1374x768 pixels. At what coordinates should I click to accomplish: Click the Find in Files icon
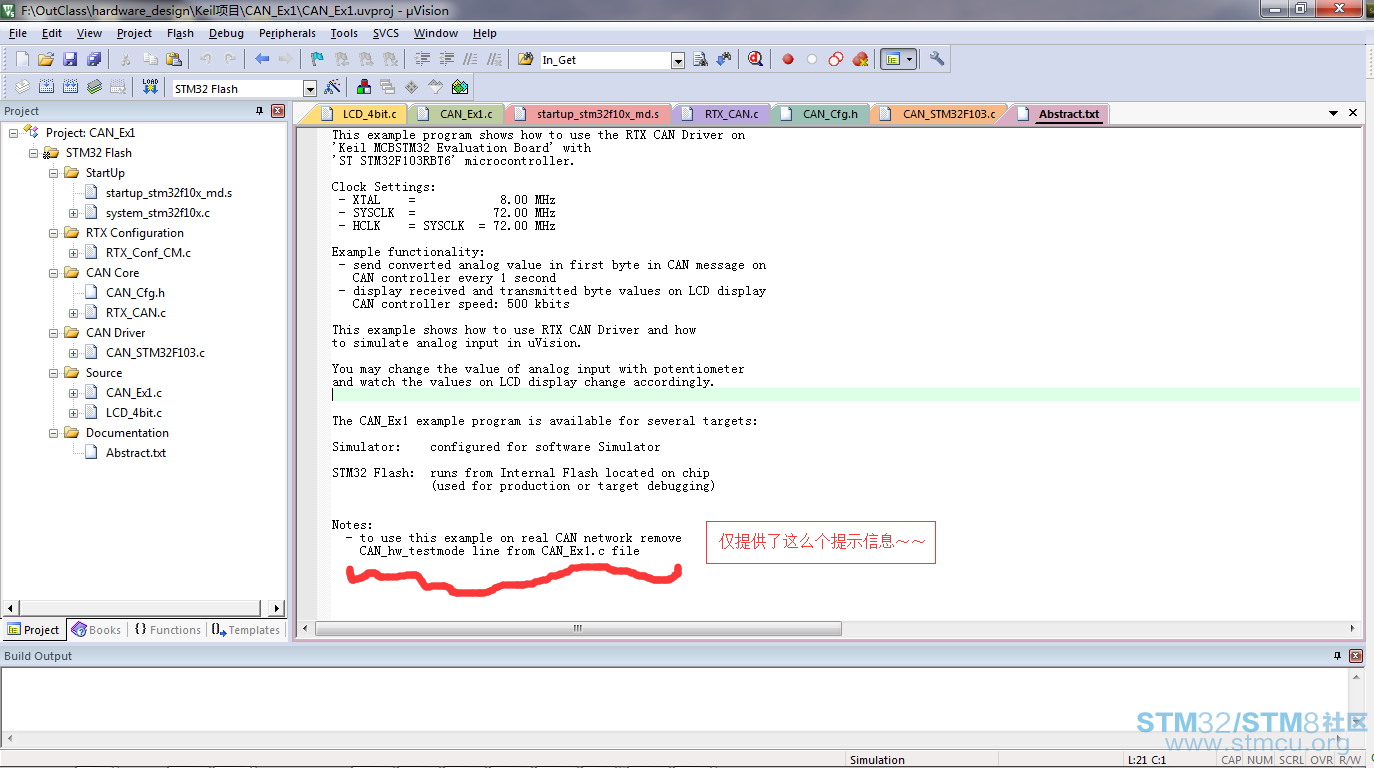click(x=525, y=59)
